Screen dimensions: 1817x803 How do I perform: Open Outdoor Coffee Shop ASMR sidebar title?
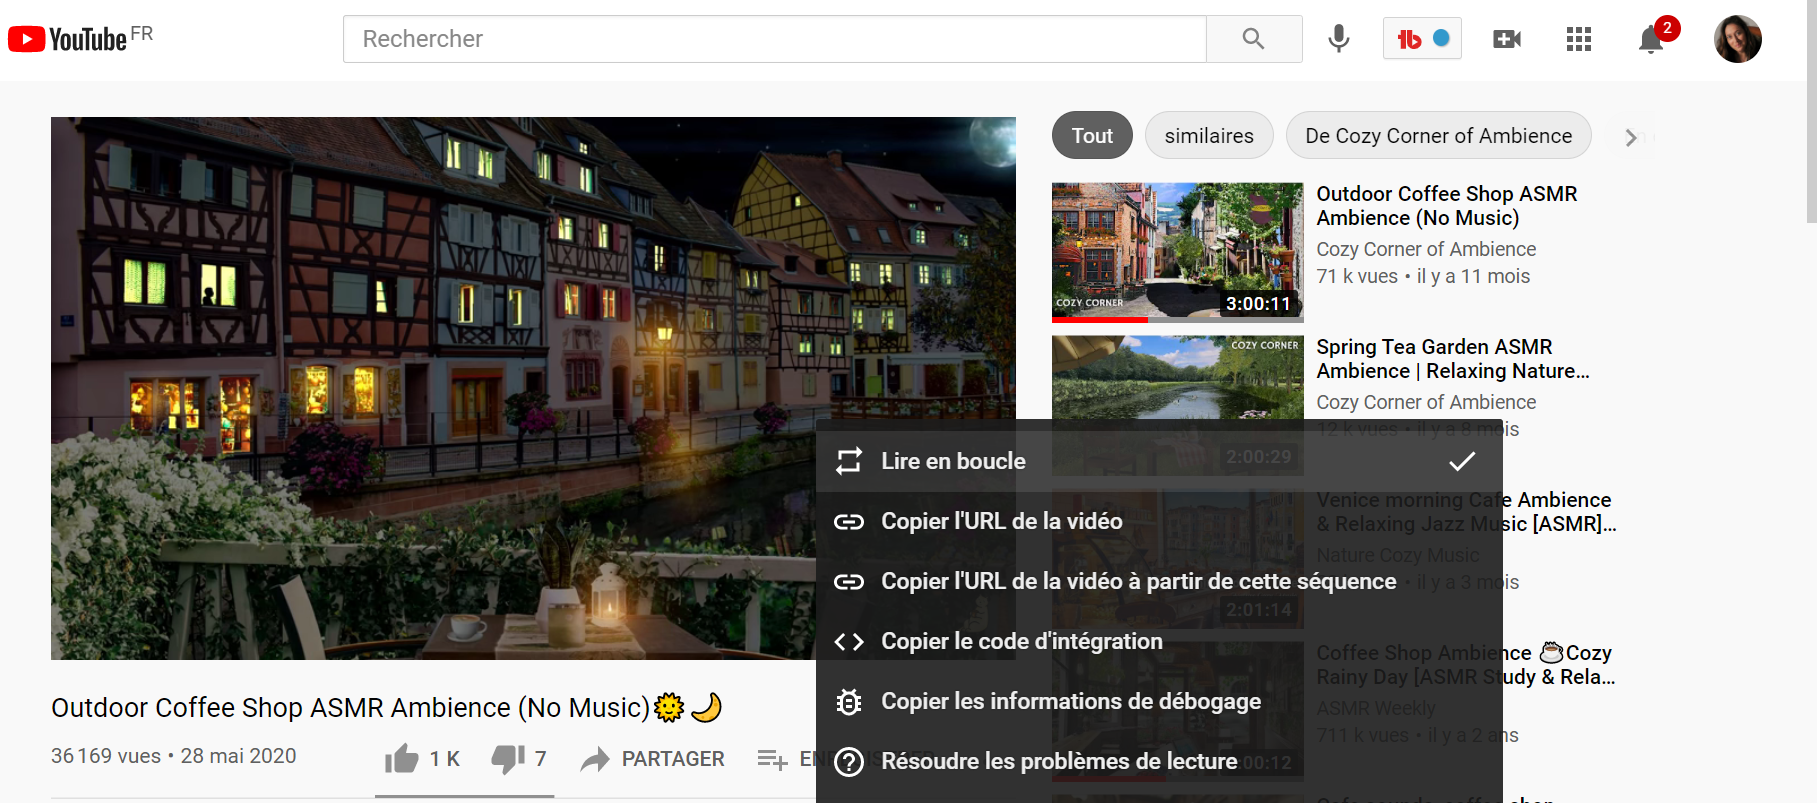[x=1447, y=206]
